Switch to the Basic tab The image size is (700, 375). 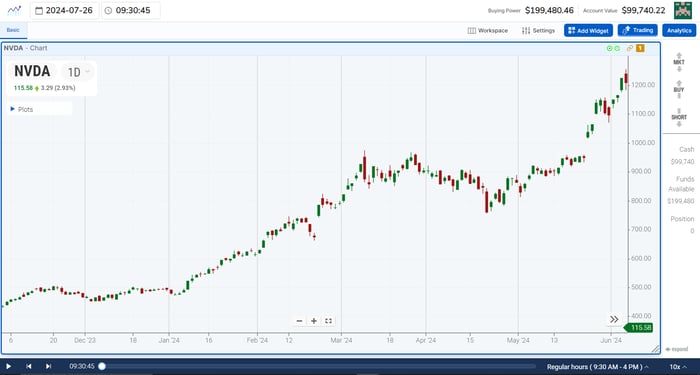pyautogui.click(x=13, y=30)
